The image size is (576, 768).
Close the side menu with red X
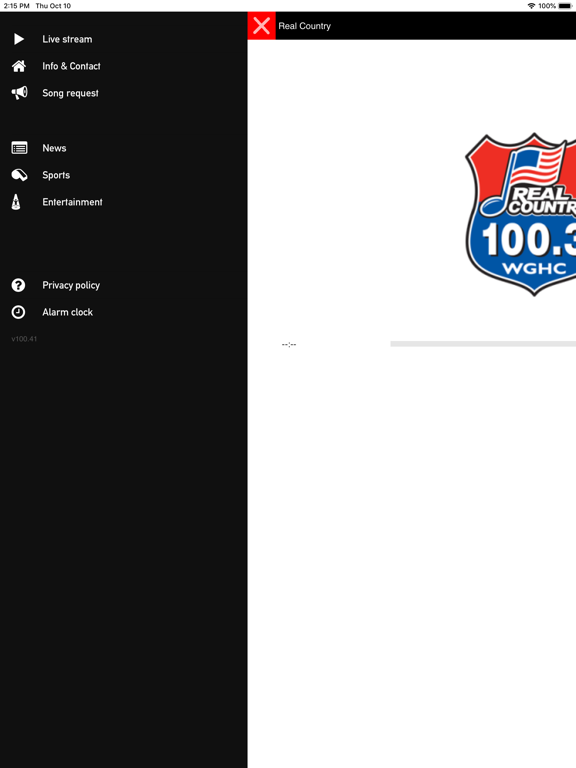coord(262,25)
